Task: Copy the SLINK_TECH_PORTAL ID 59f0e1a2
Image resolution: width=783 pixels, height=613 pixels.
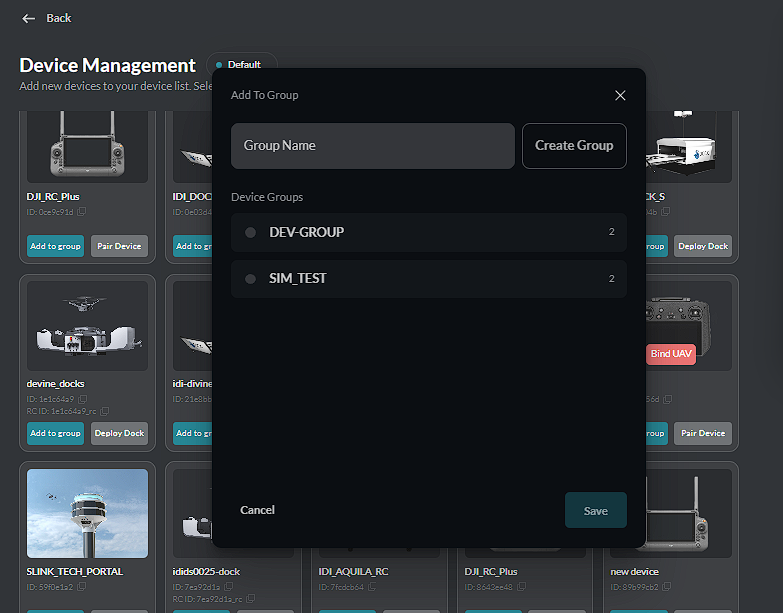Action: (x=81, y=587)
